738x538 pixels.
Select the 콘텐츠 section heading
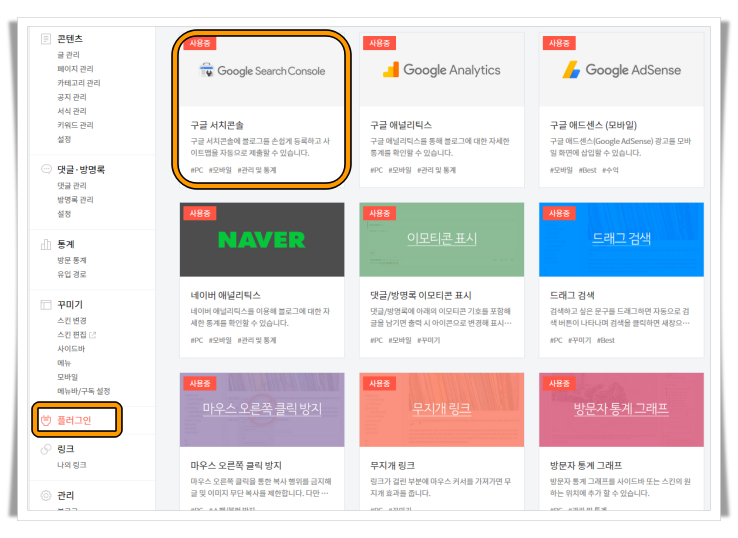click(x=70, y=39)
